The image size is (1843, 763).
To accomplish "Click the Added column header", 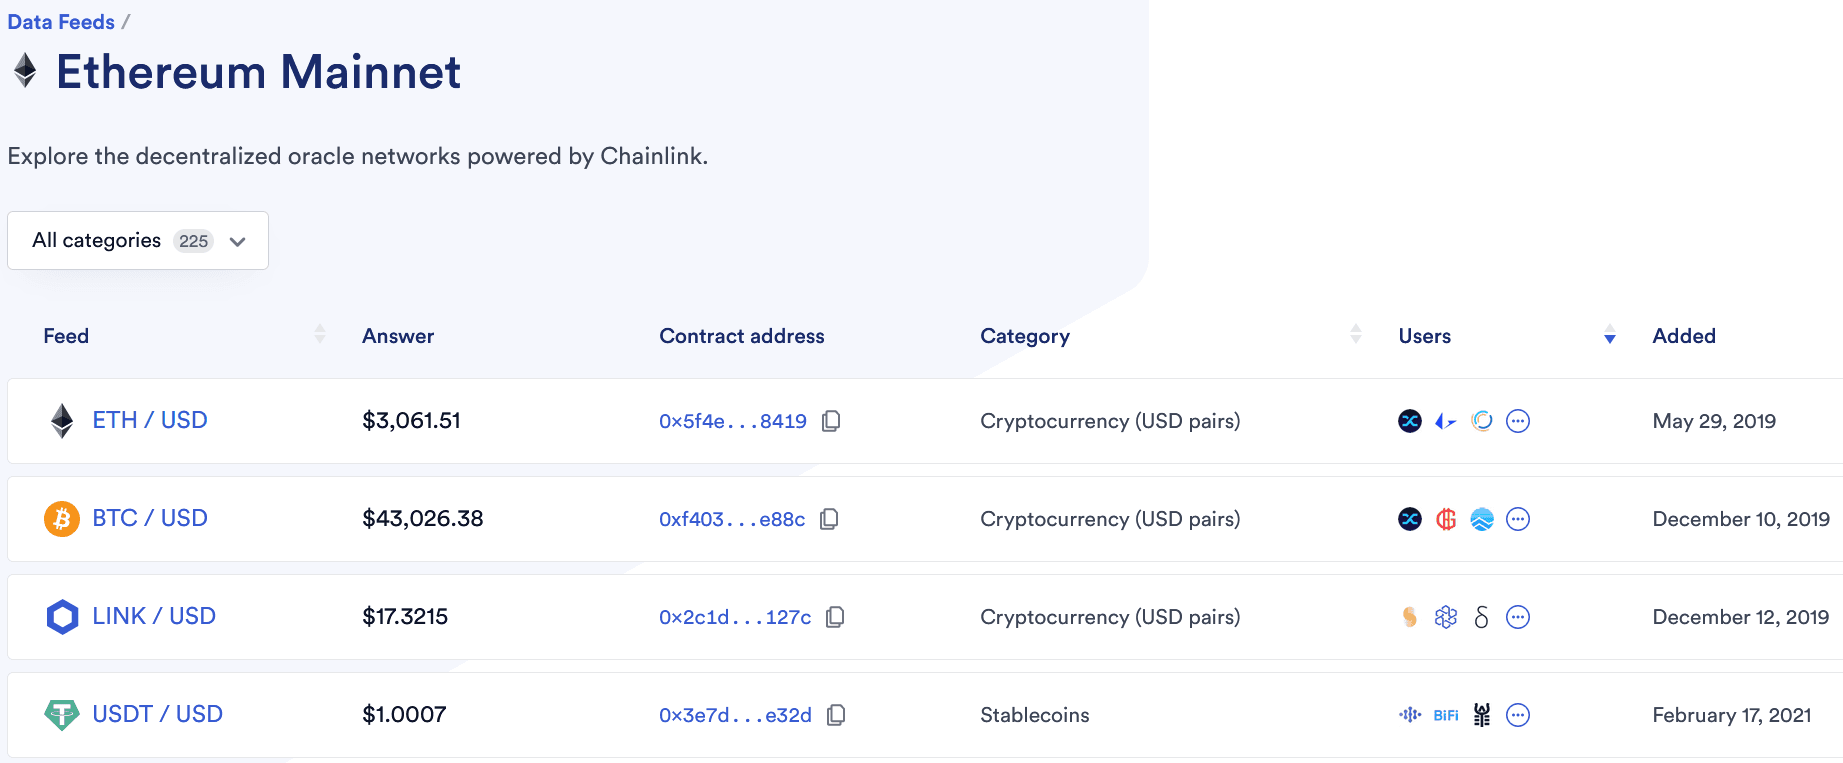I will tap(1684, 336).
